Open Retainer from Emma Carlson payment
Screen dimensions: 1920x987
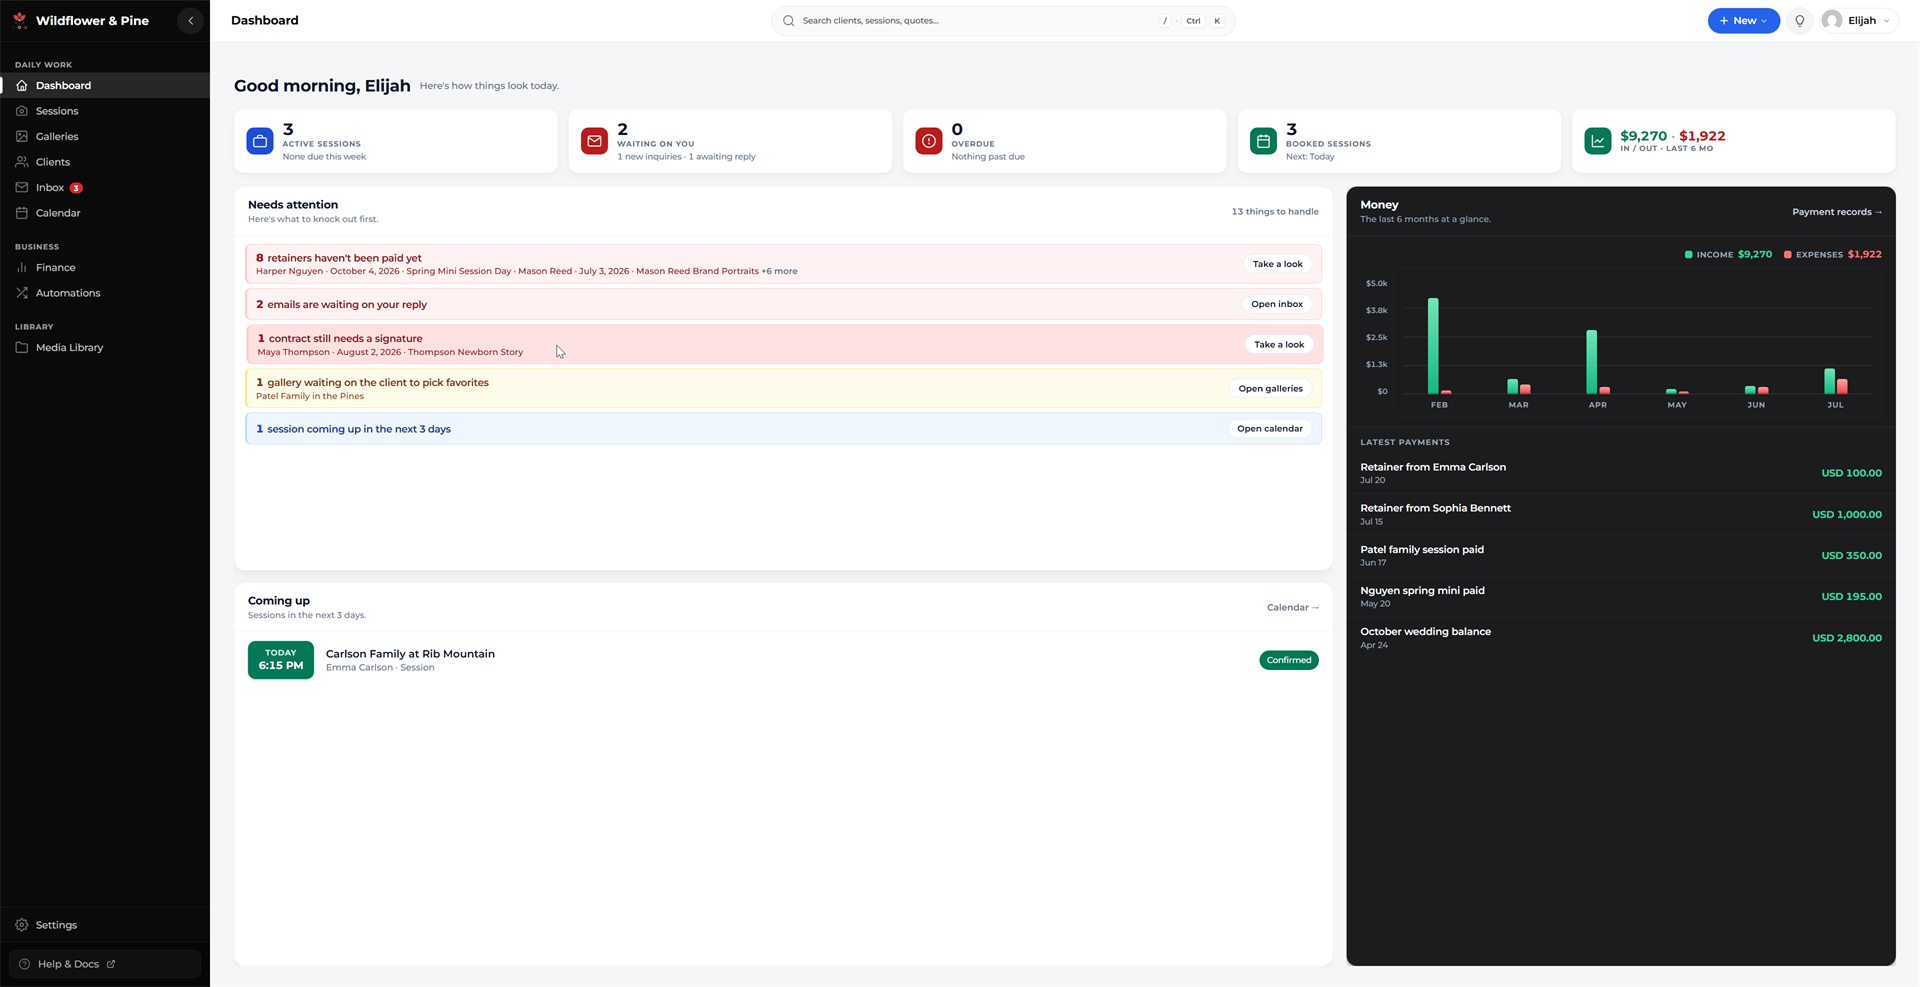pyautogui.click(x=1620, y=472)
